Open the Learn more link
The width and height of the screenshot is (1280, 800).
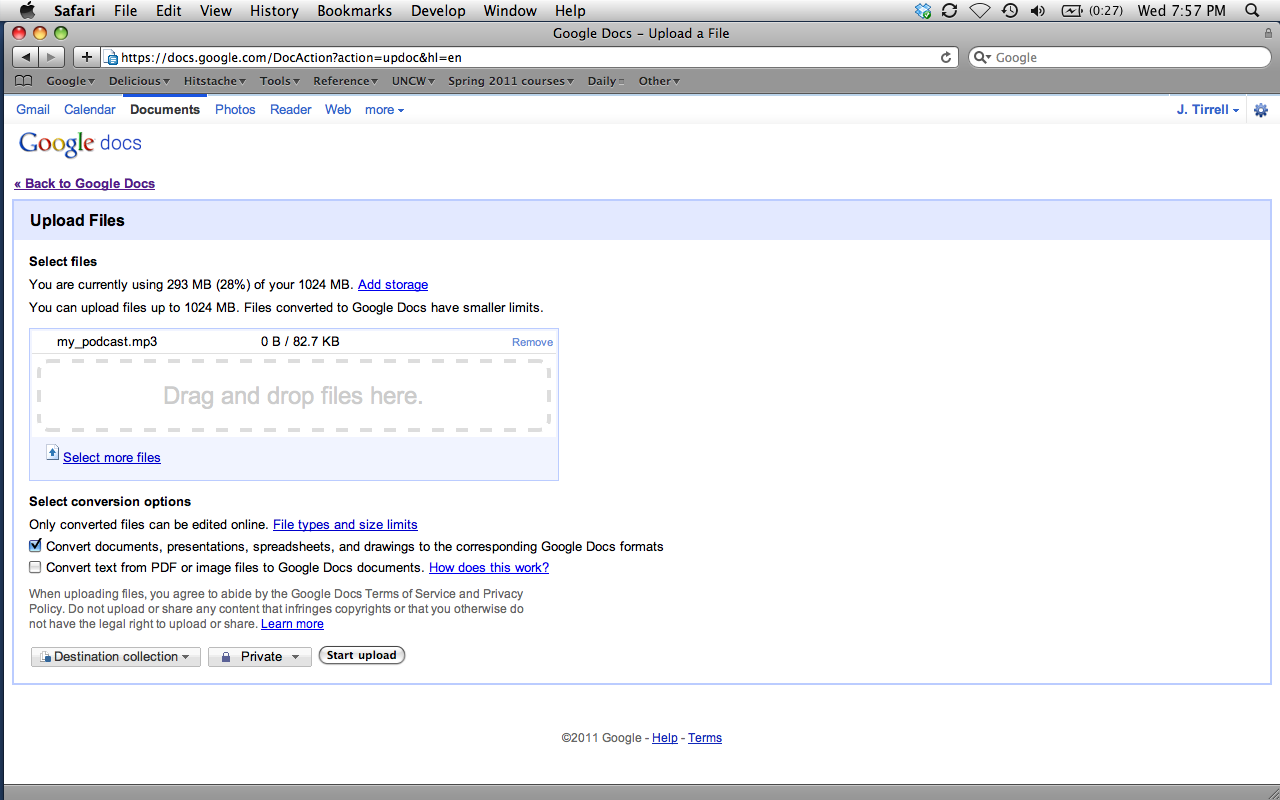pos(292,624)
